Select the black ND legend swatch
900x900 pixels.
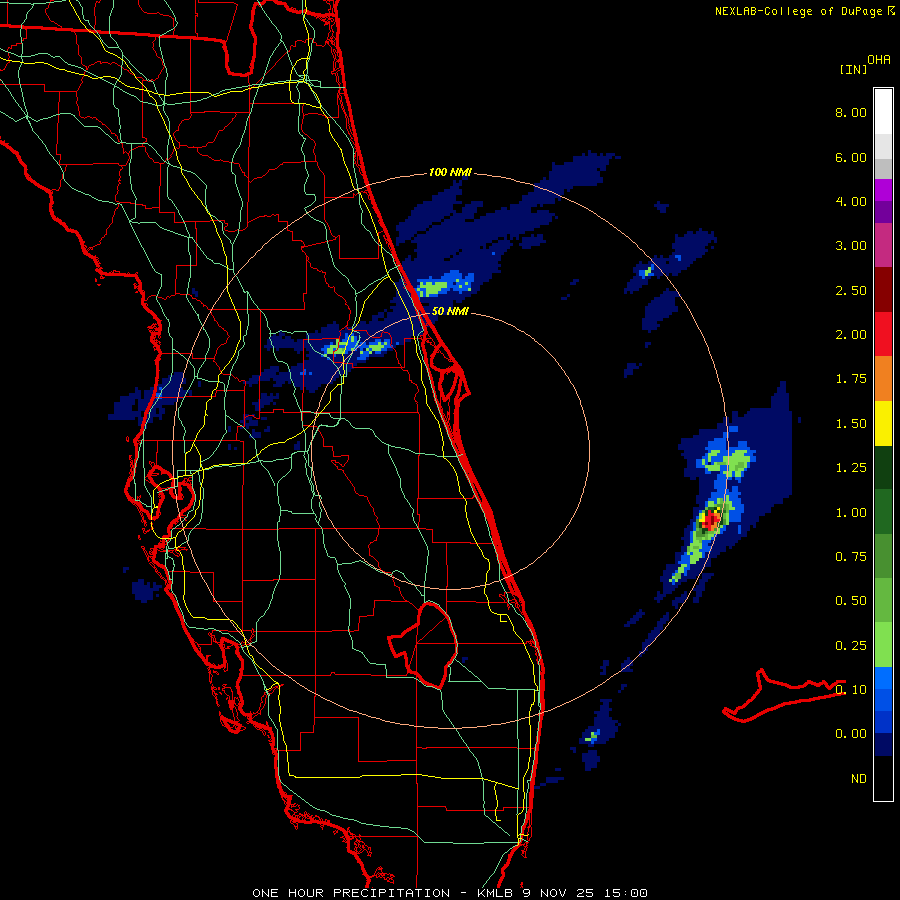click(883, 778)
